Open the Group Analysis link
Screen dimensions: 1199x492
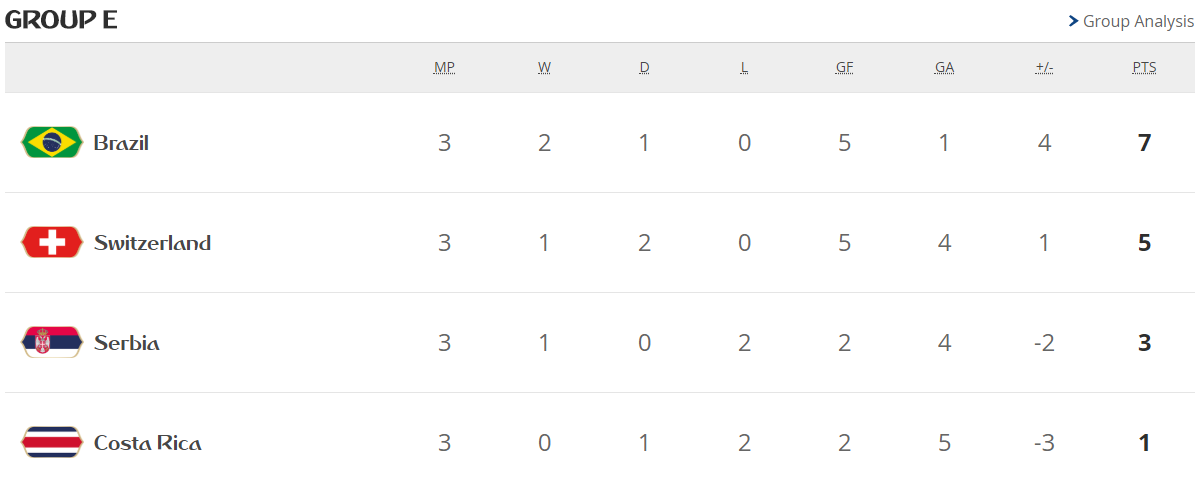pos(1138,21)
